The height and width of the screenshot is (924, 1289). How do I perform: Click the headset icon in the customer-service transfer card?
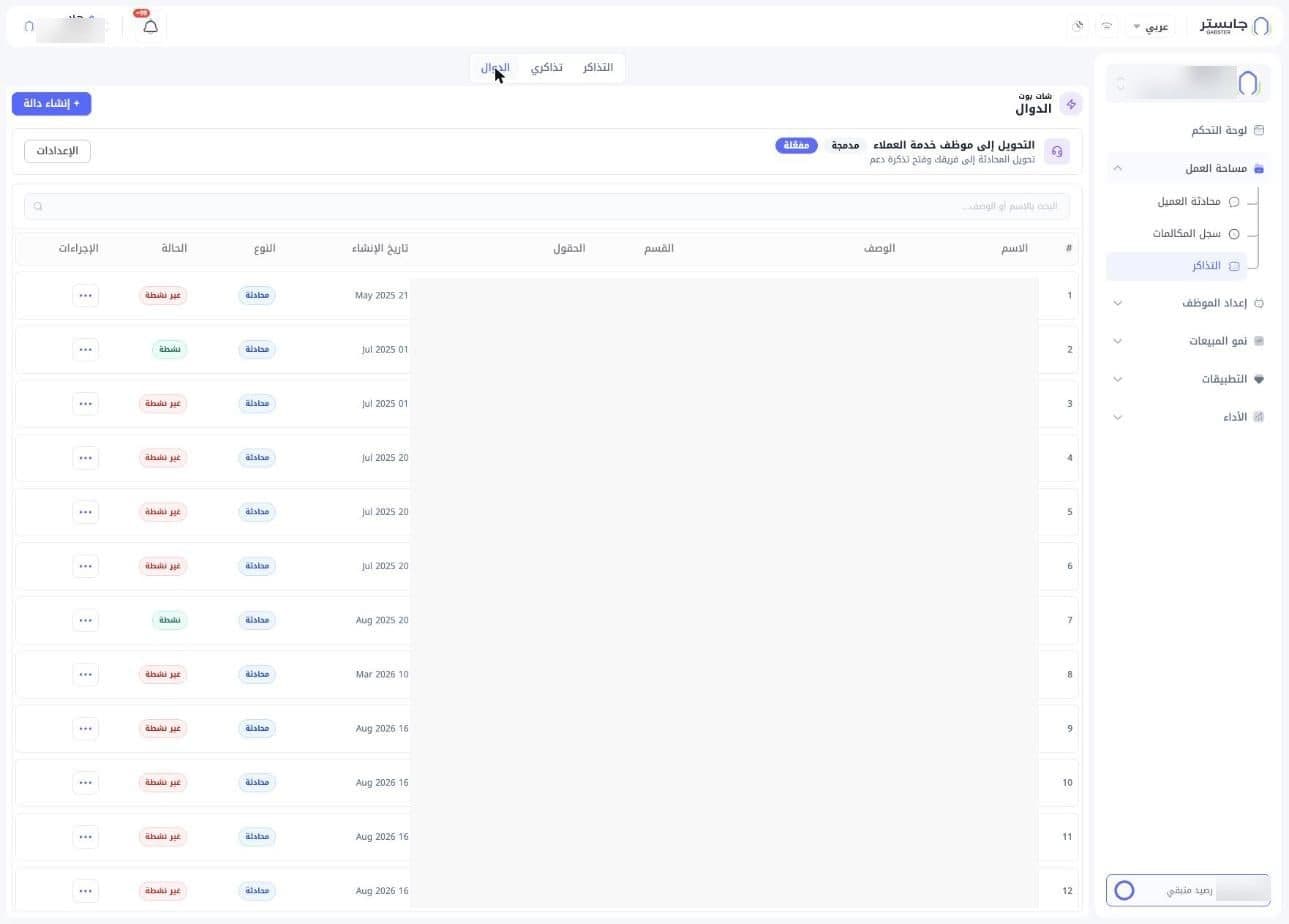tap(1057, 151)
